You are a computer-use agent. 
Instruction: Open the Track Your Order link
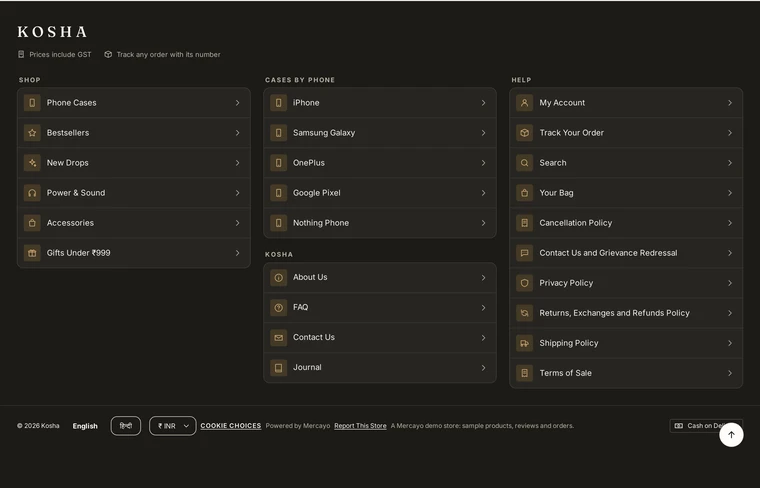pos(626,133)
